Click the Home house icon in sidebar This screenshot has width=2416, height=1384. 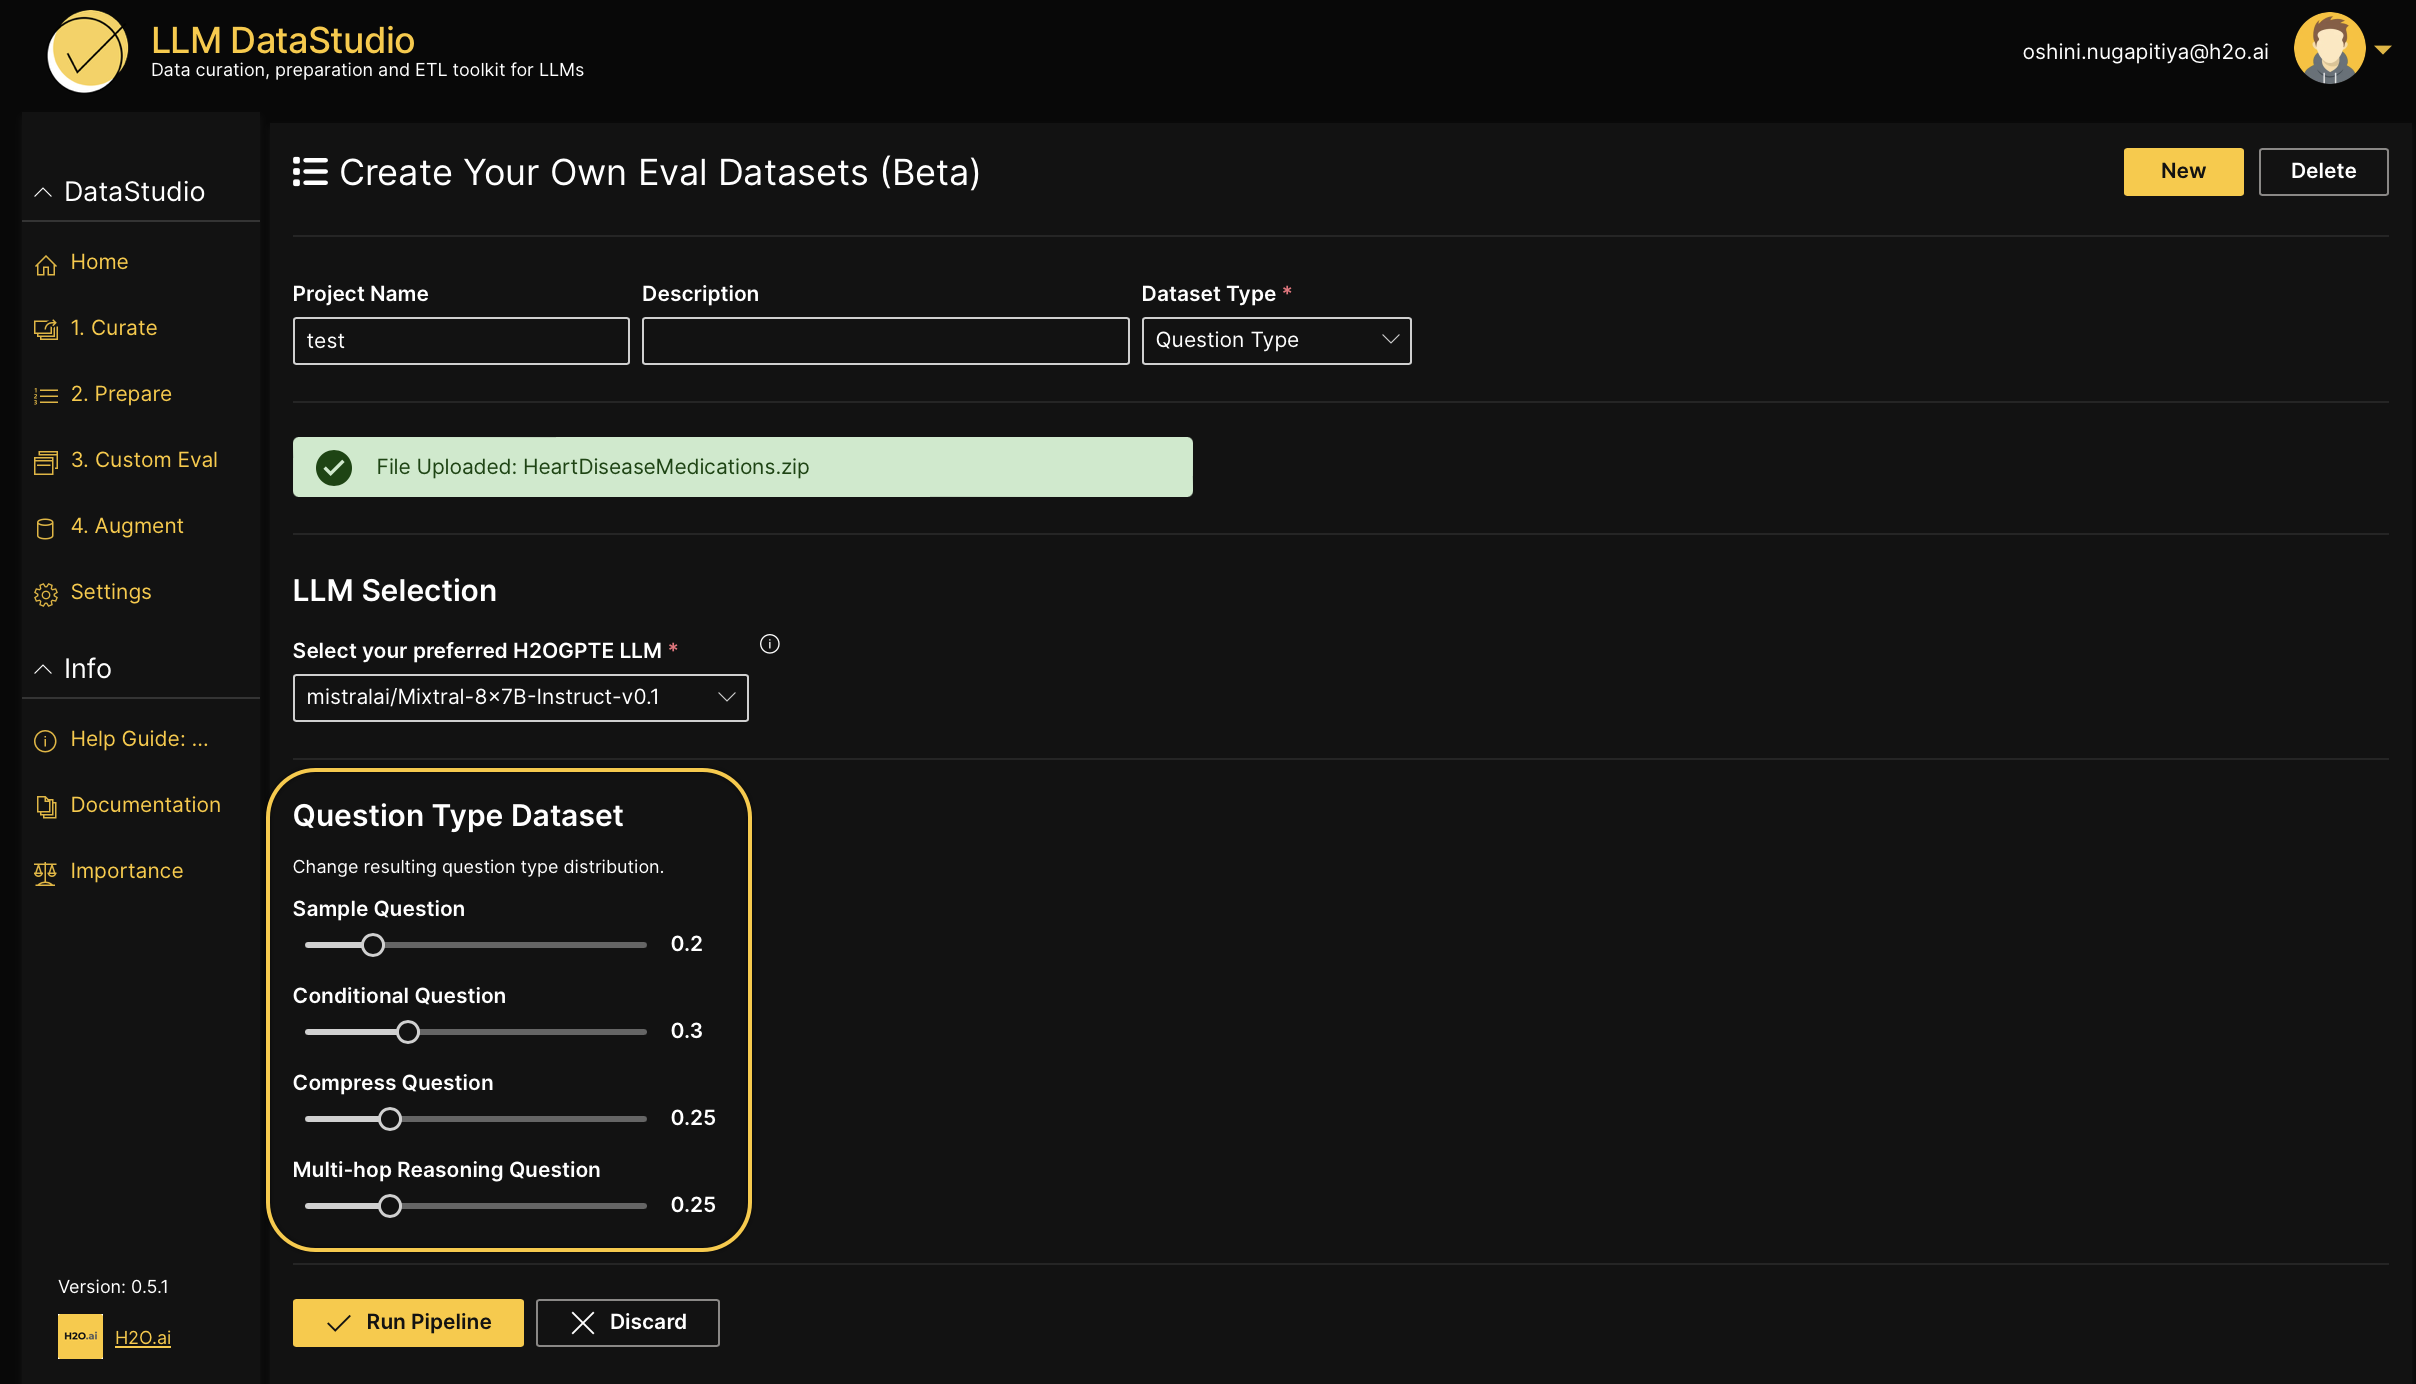(45, 264)
